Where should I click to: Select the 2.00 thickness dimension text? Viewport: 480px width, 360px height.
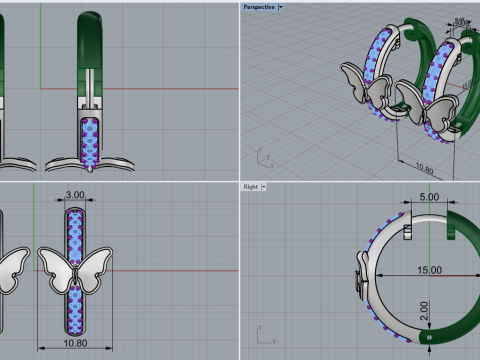pyautogui.click(x=424, y=311)
